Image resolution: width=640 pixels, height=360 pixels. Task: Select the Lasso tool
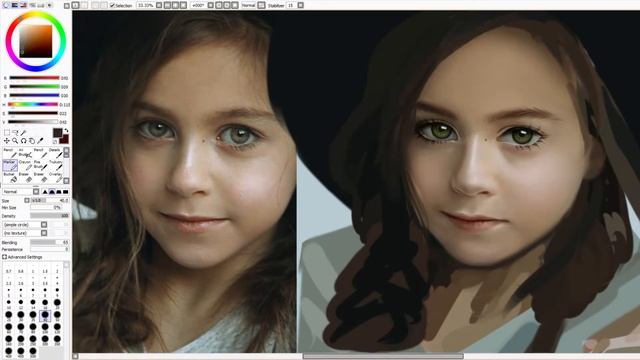tap(15, 133)
